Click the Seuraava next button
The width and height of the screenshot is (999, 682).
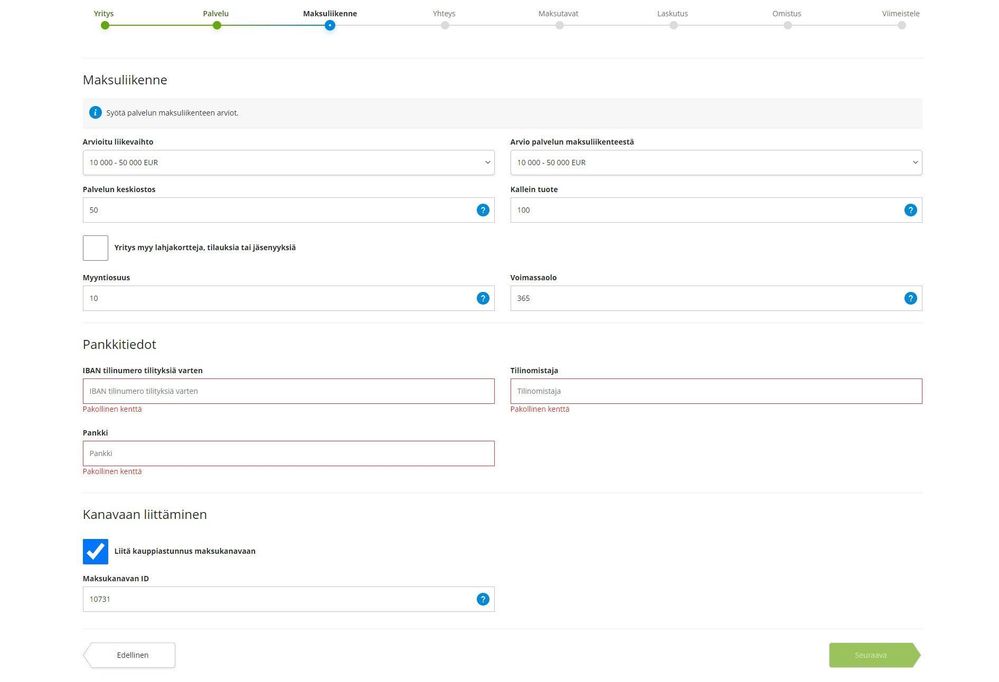tap(875, 655)
